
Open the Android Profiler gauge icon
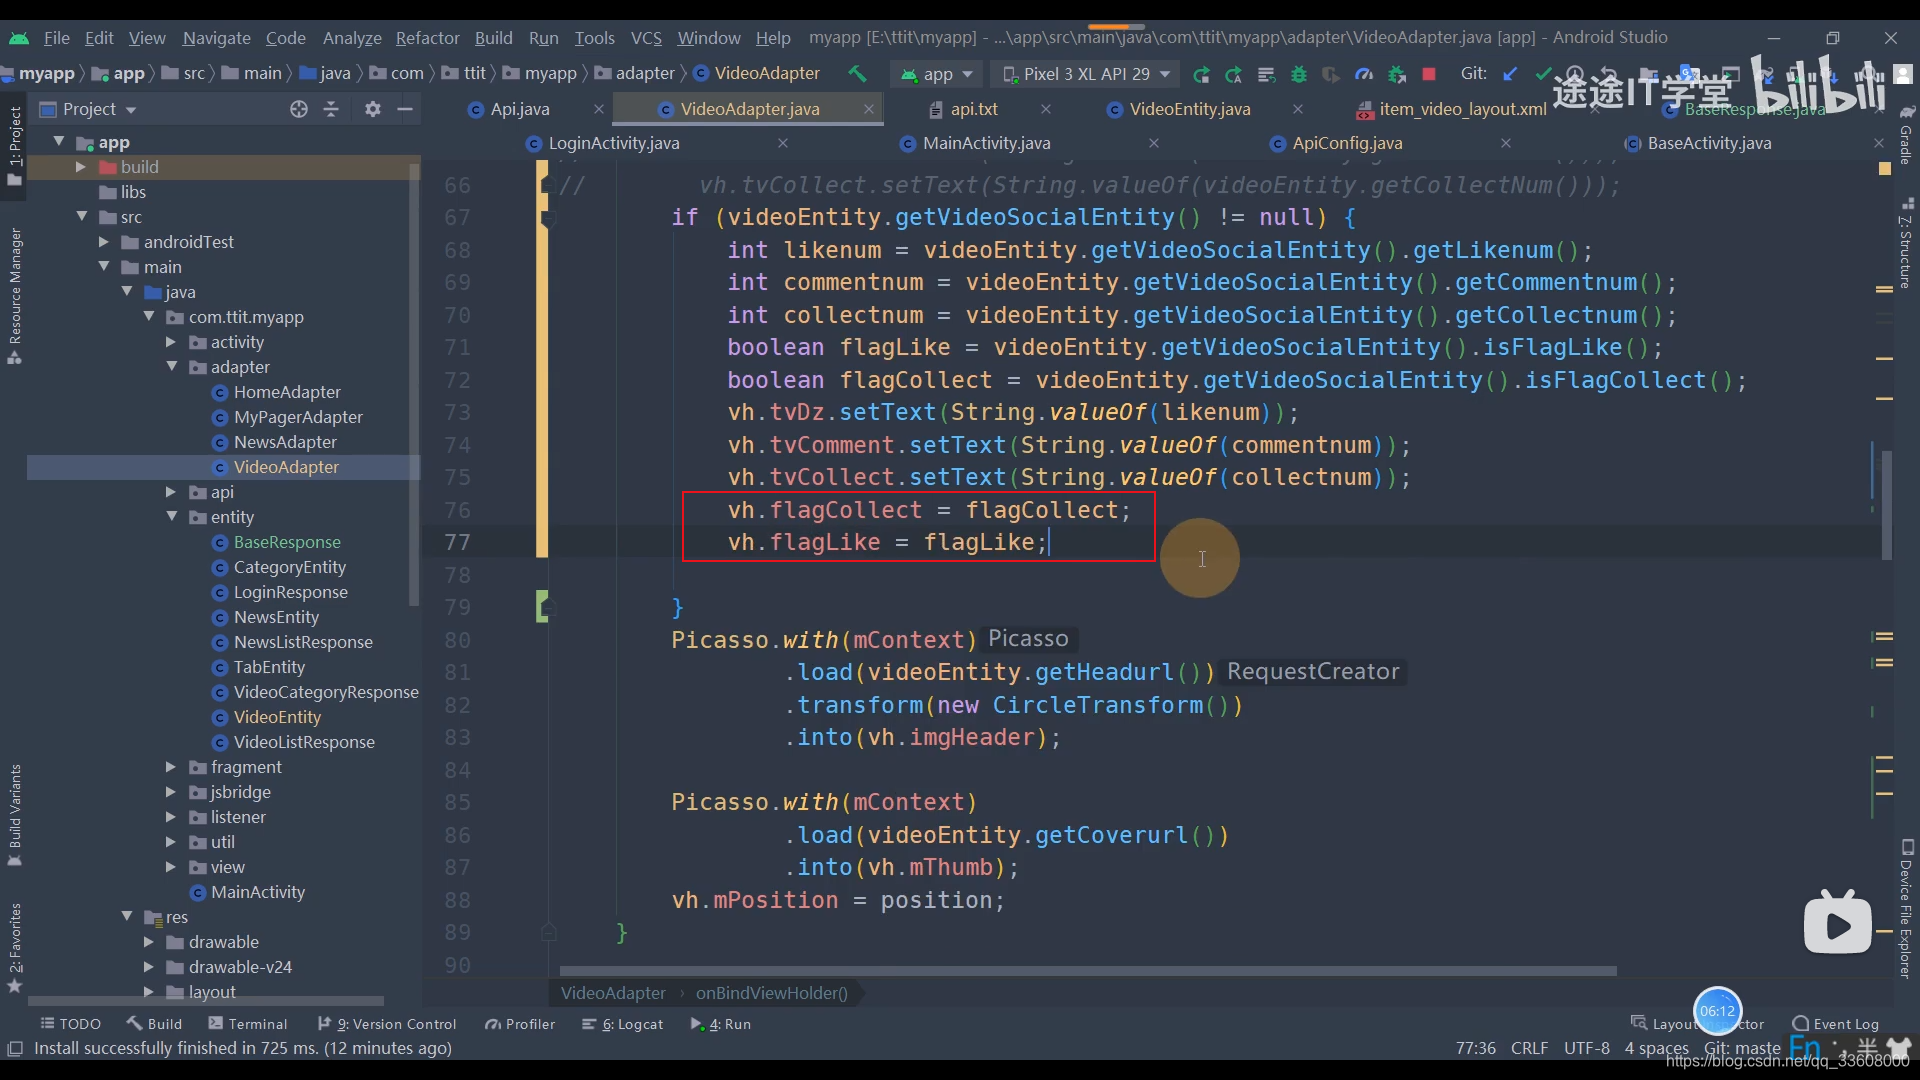tap(1364, 74)
